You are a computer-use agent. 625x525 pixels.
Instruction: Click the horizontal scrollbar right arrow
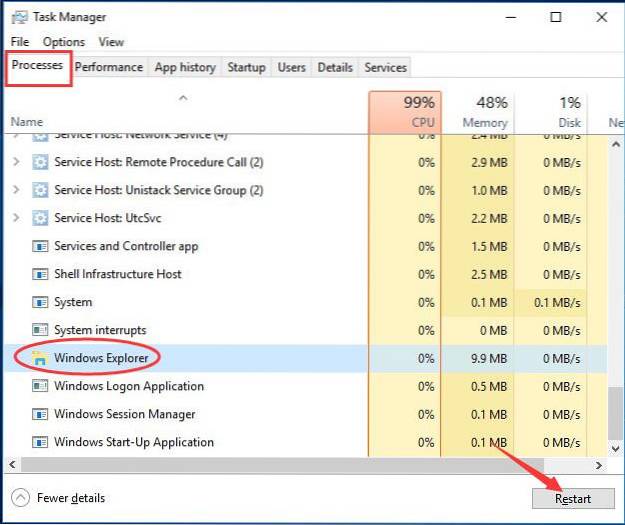pyautogui.click(x=599, y=465)
